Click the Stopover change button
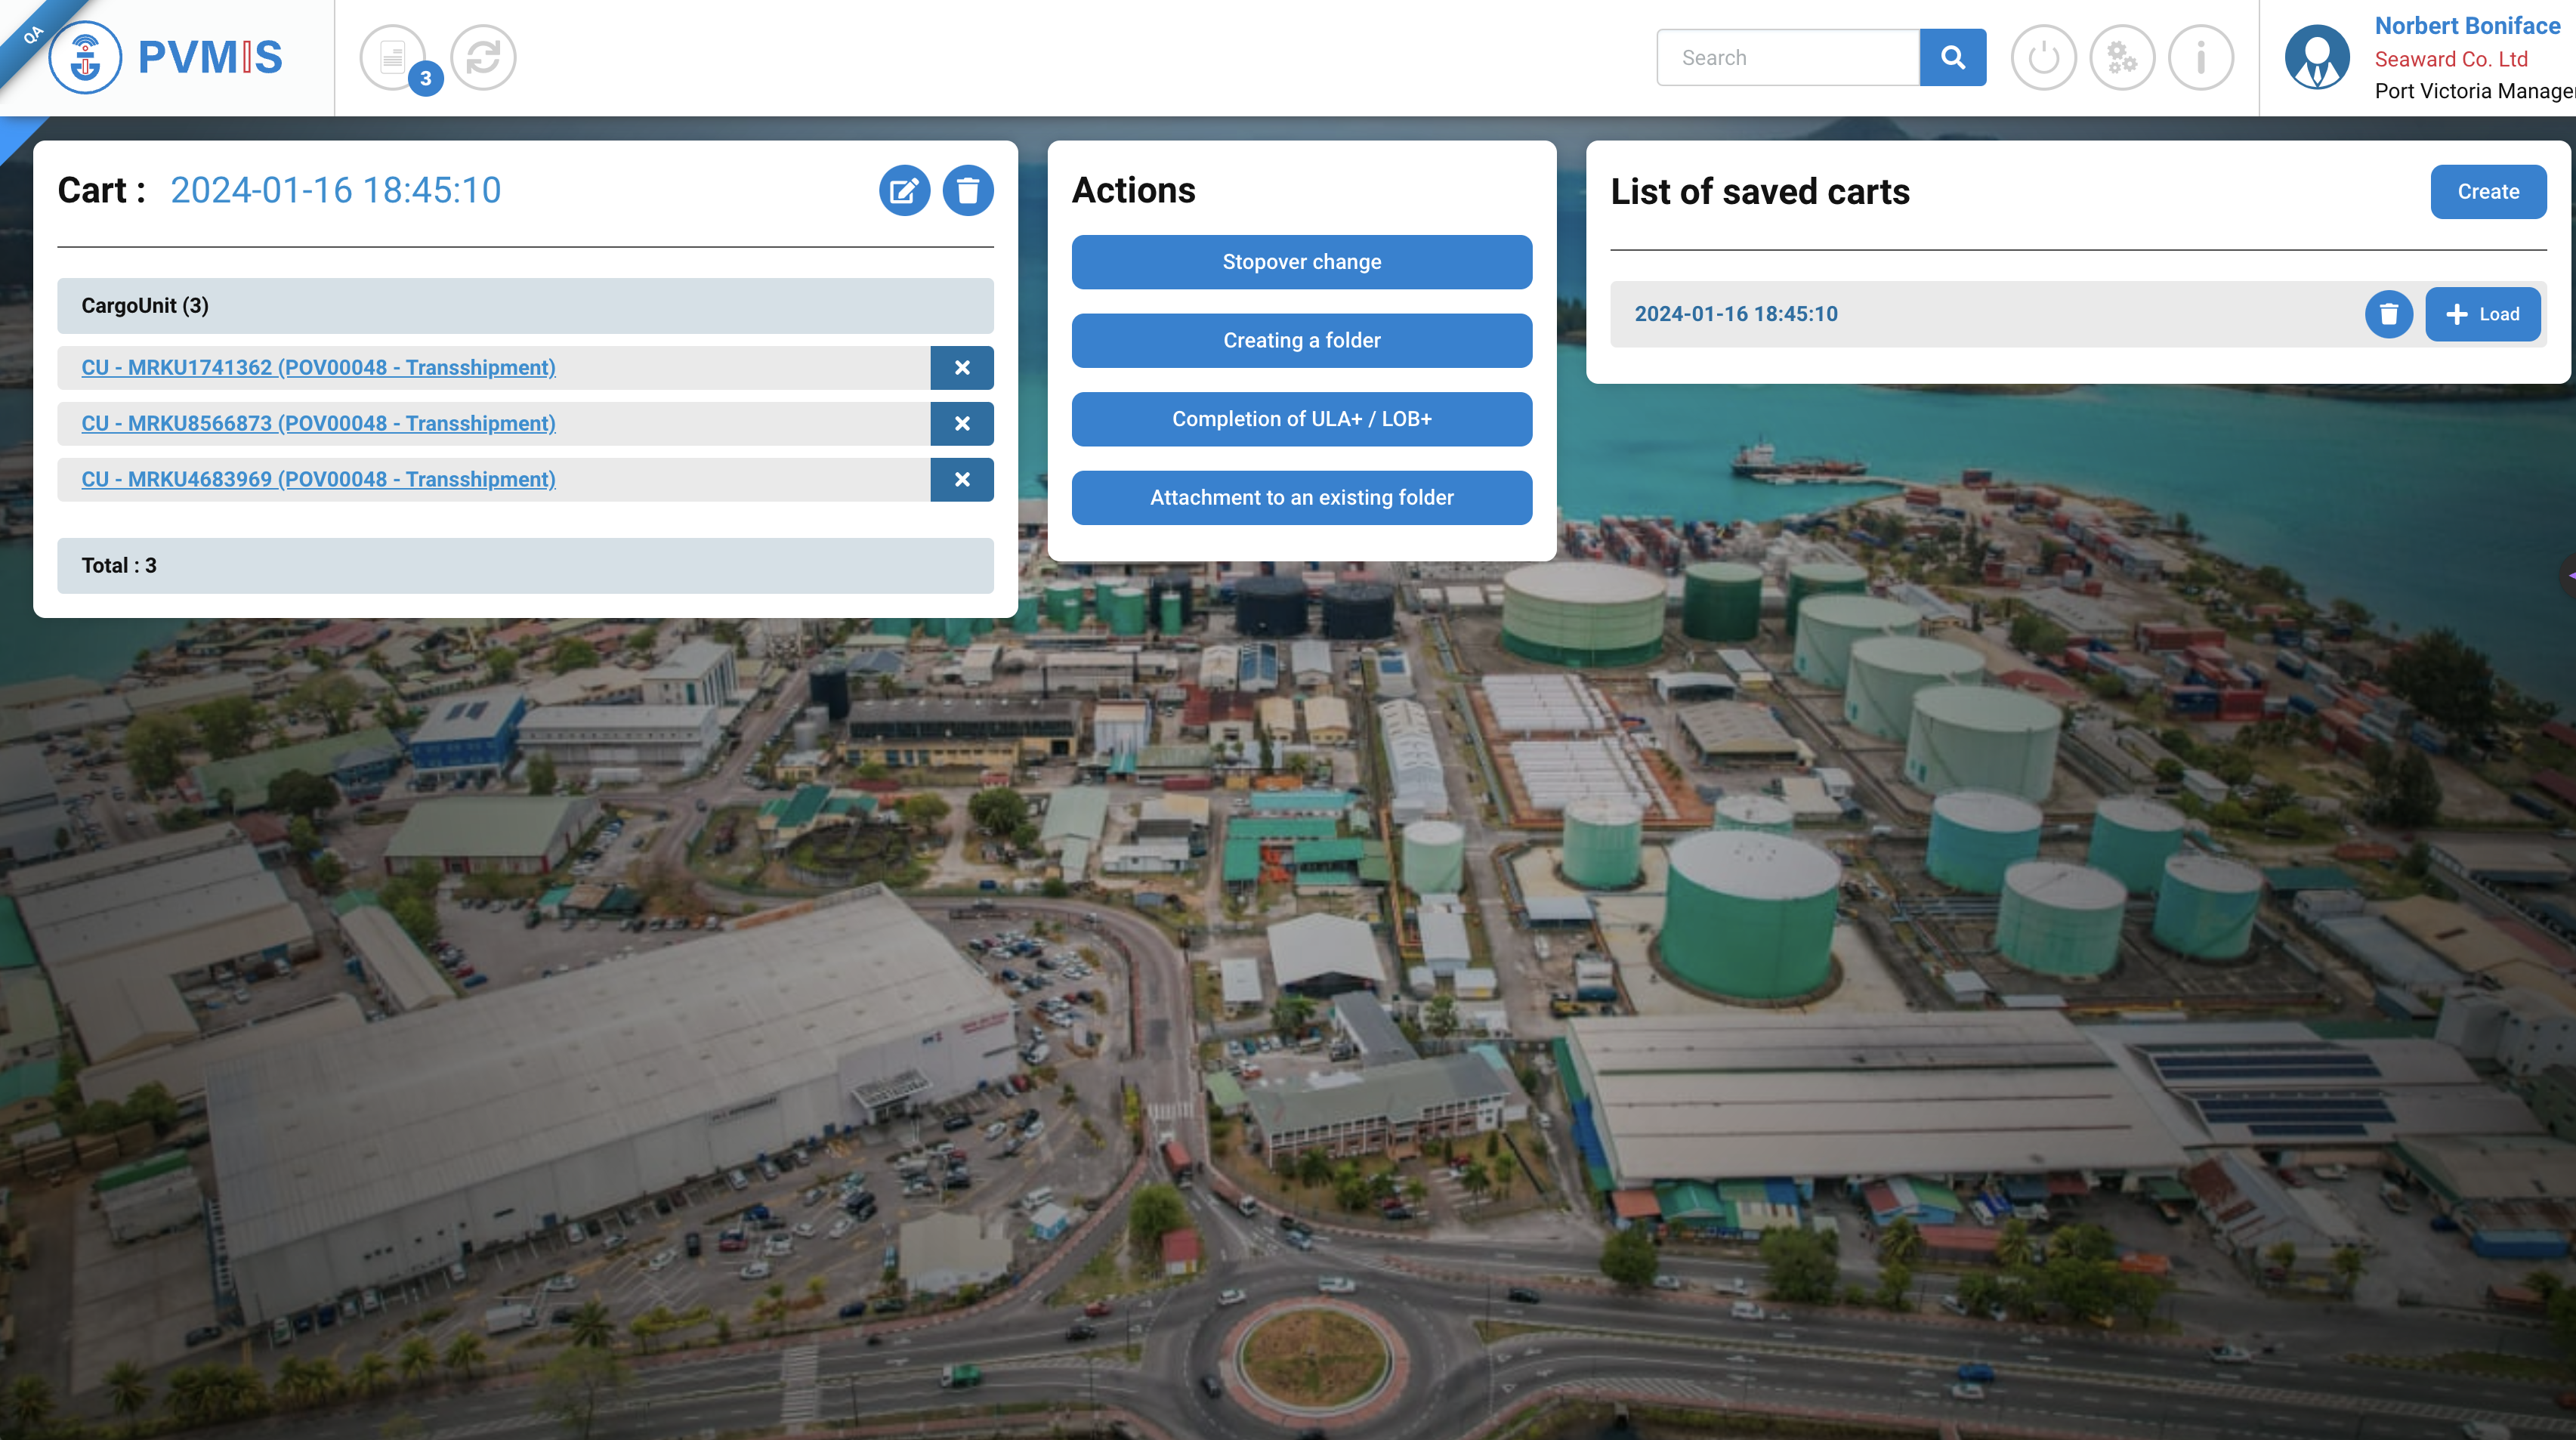Image resolution: width=2576 pixels, height=1440 pixels. coord(1301,262)
